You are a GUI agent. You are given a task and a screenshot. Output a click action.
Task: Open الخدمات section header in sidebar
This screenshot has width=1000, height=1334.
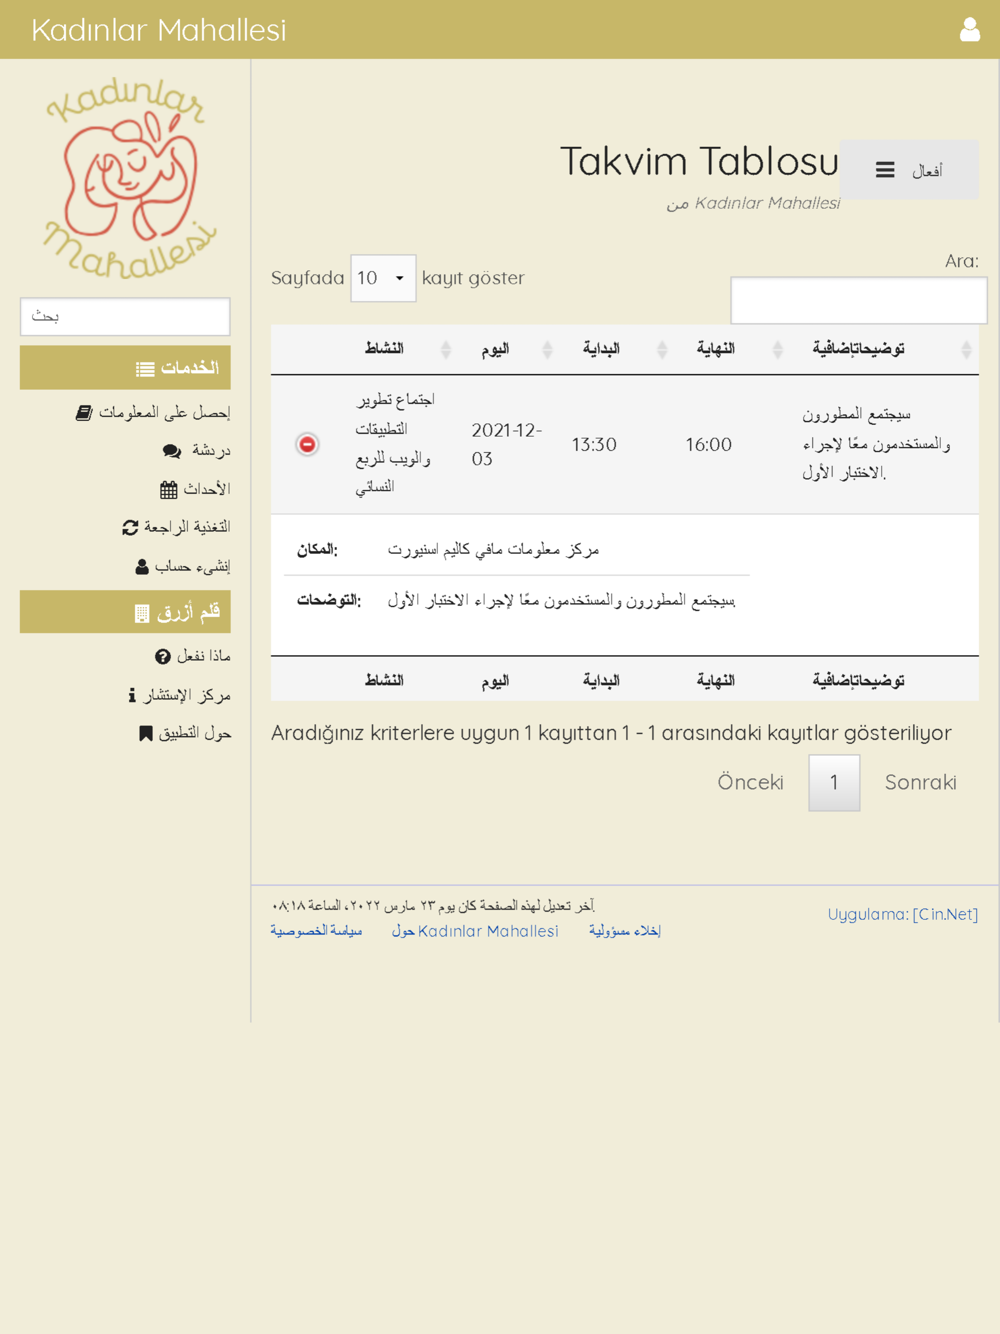pos(125,368)
